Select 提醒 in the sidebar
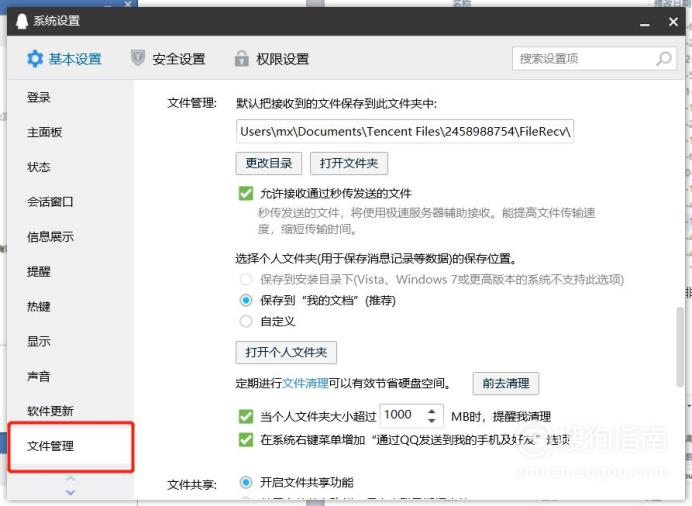 tap(39, 271)
